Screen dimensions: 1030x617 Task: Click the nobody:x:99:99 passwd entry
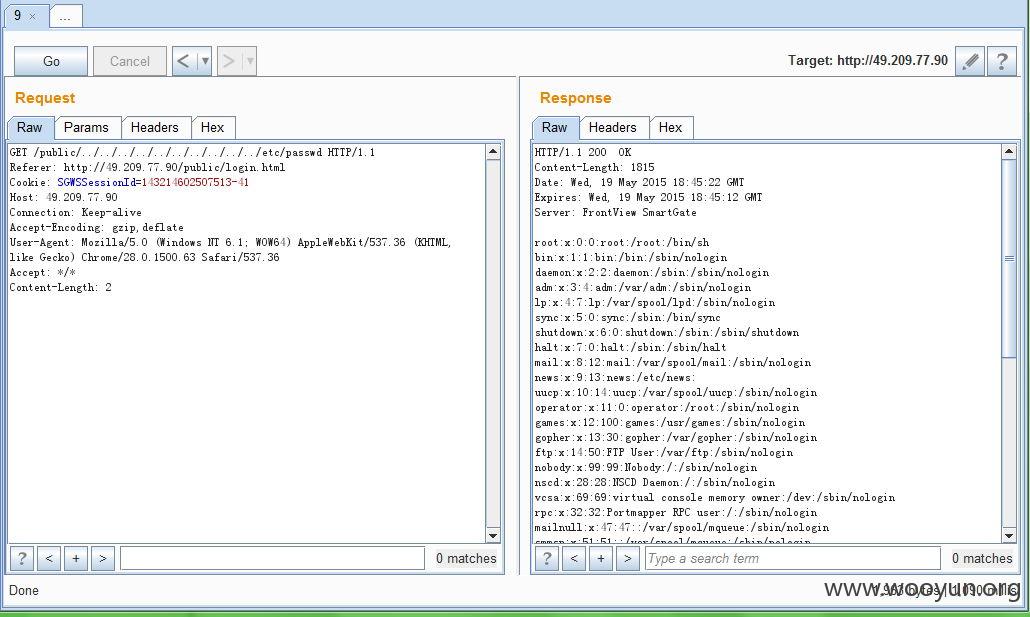coord(646,468)
